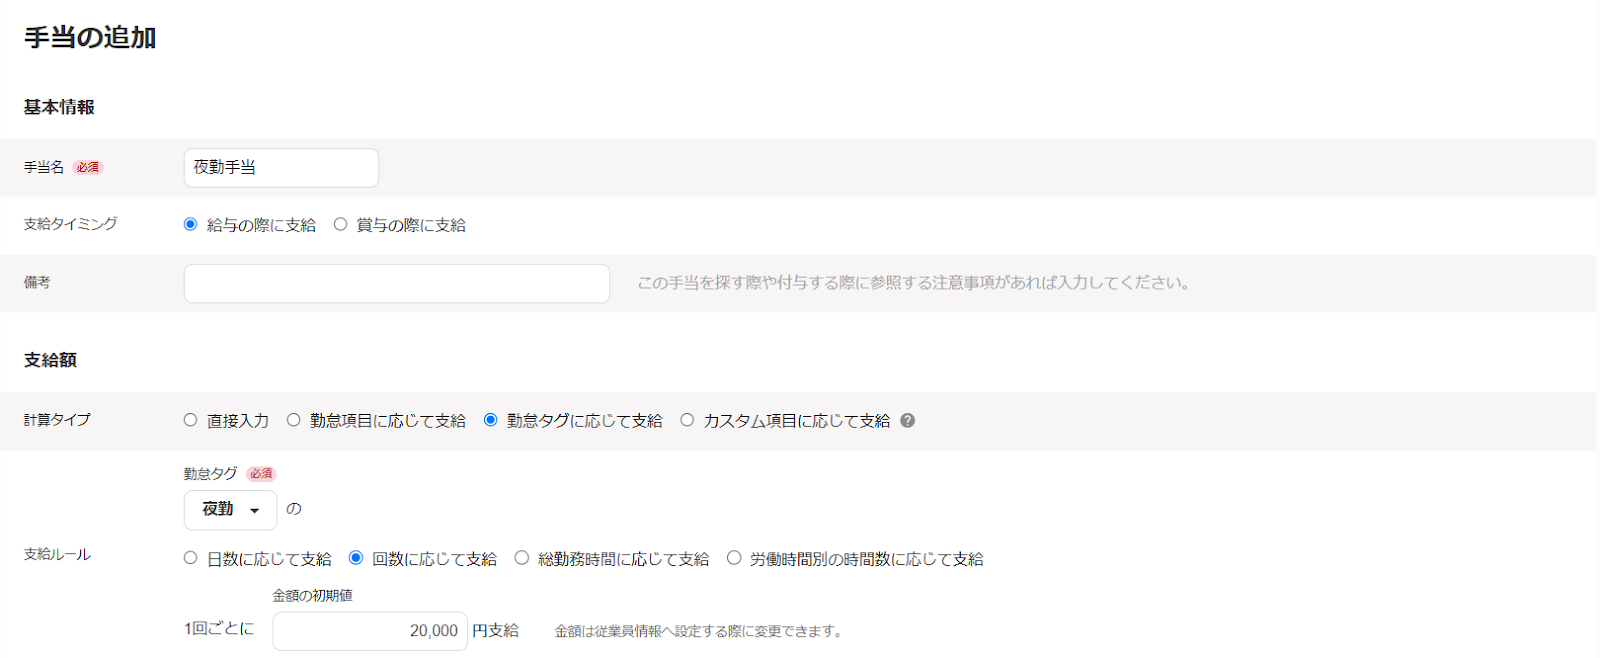1600x658 pixels.
Task: Click the 必須 badge beside 勤怠タグ
Action: click(261, 474)
